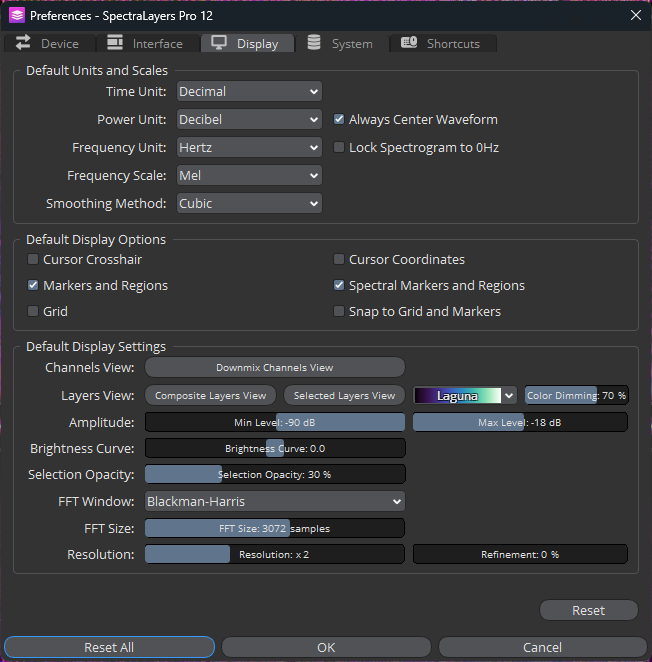Viewport: 652px width, 662px height.
Task: Open the Device preferences tab
Action: [x=48, y=43]
